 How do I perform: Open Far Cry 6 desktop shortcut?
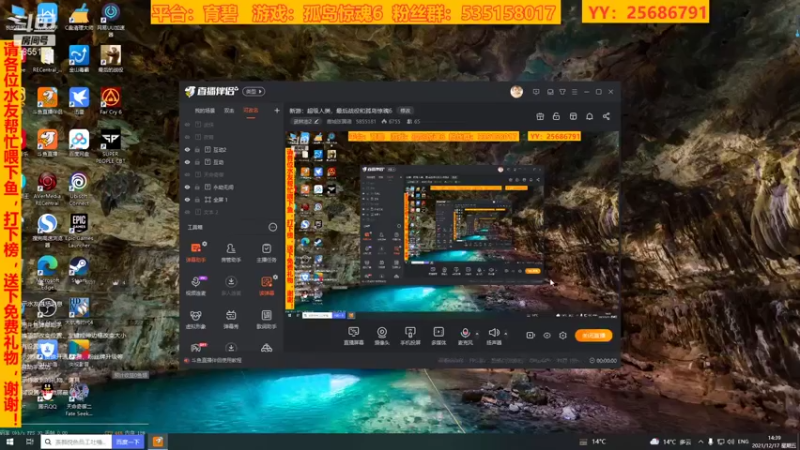(110, 101)
